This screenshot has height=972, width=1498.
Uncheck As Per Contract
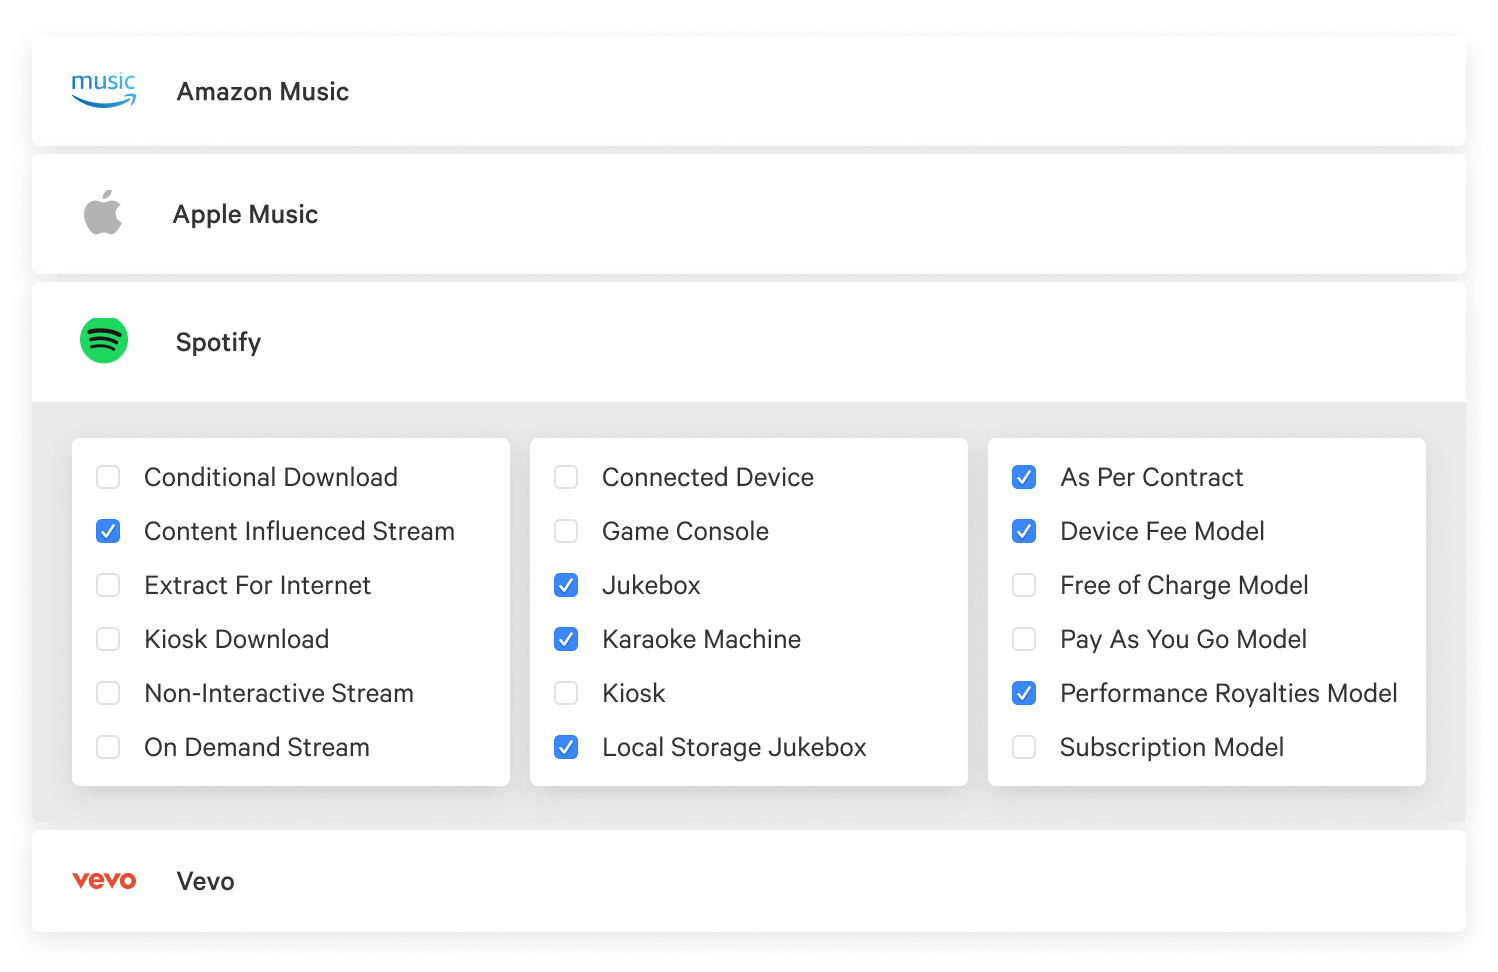click(x=1024, y=477)
